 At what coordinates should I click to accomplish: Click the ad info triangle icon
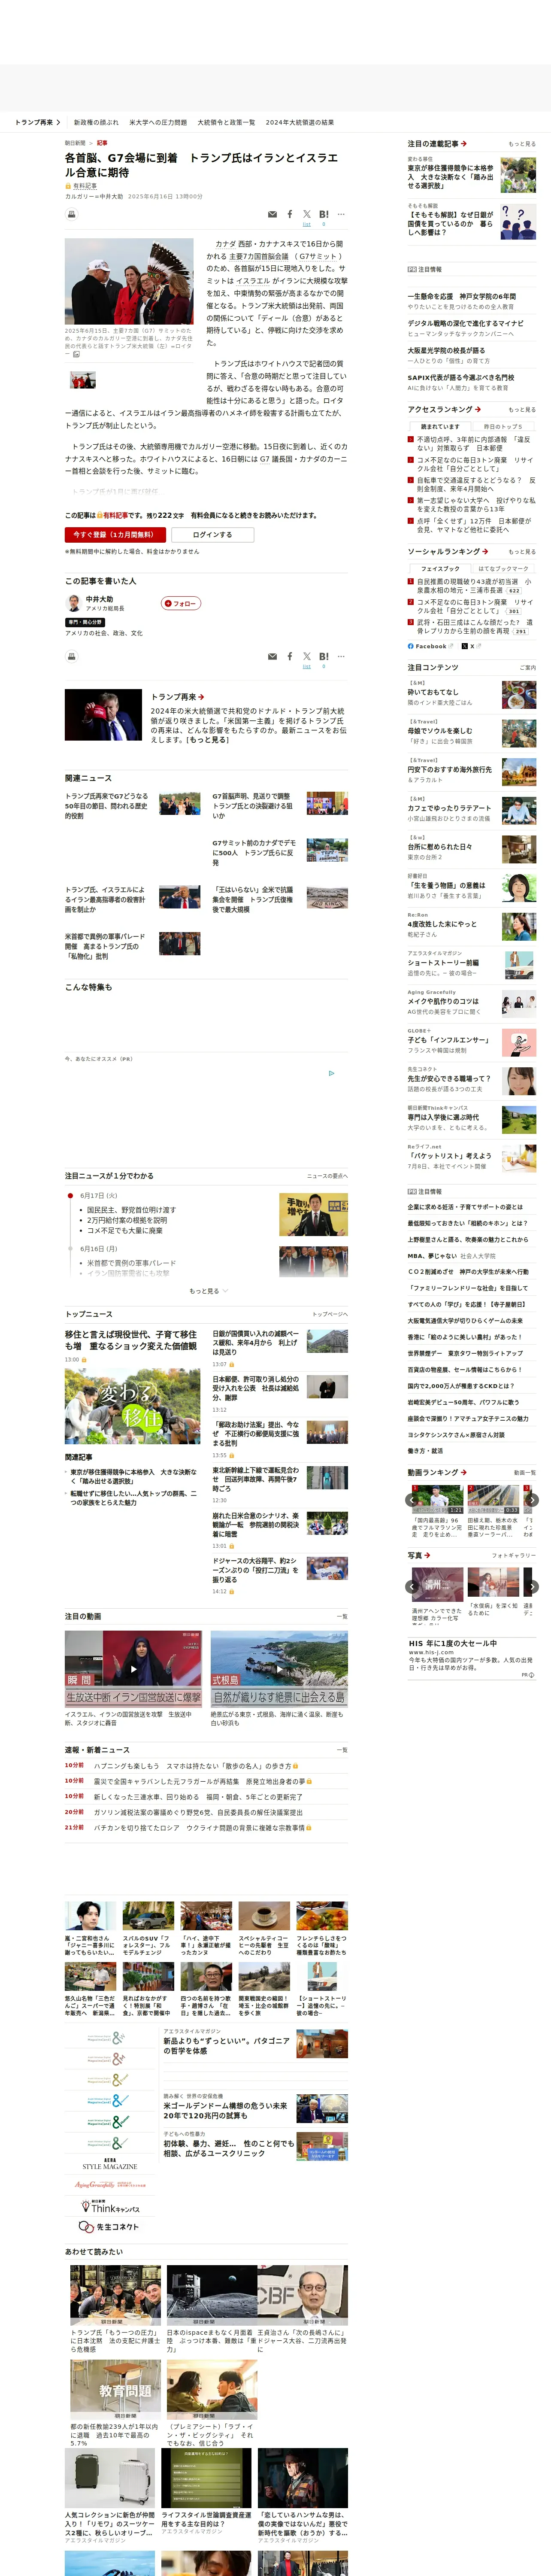click(x=332, y=1073)
